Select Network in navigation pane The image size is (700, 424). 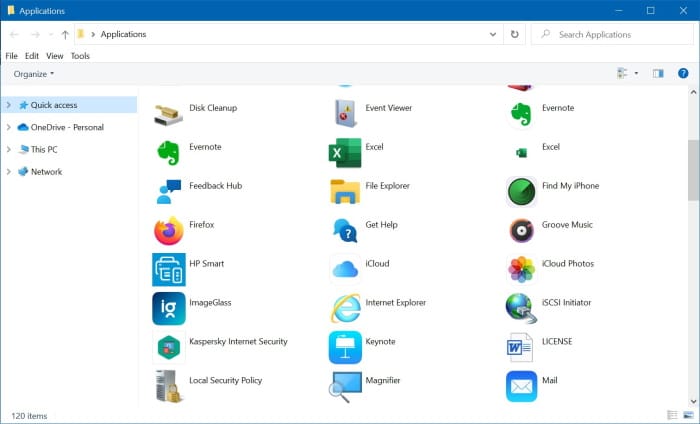(x=46, y=171)
